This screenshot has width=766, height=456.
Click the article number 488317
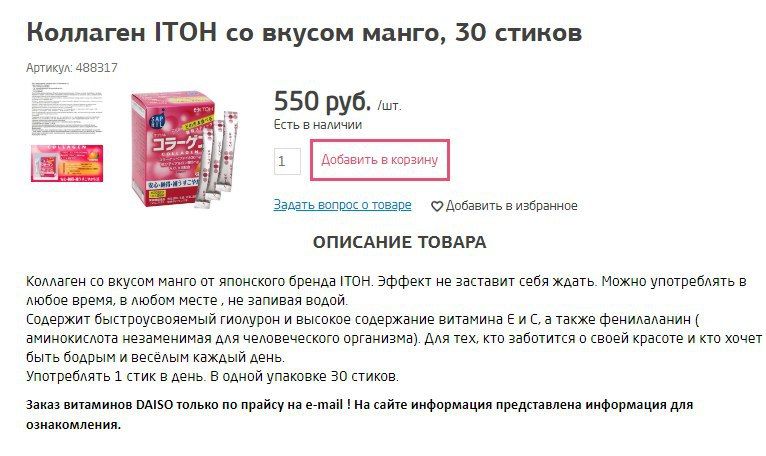click(x=97, y=67)
